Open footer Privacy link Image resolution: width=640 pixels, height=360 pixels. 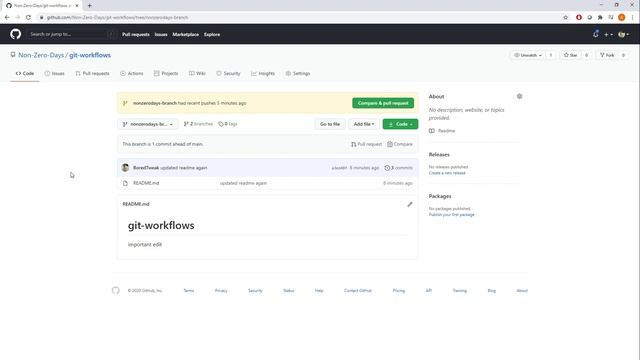tap(221, 291)
